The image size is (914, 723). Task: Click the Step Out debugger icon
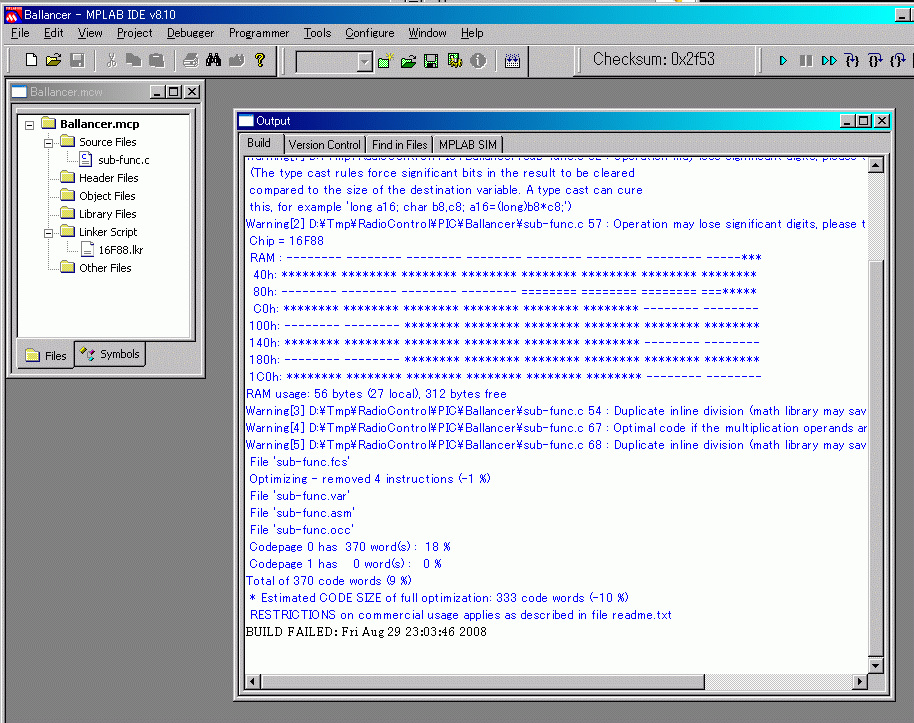point(898,60)
